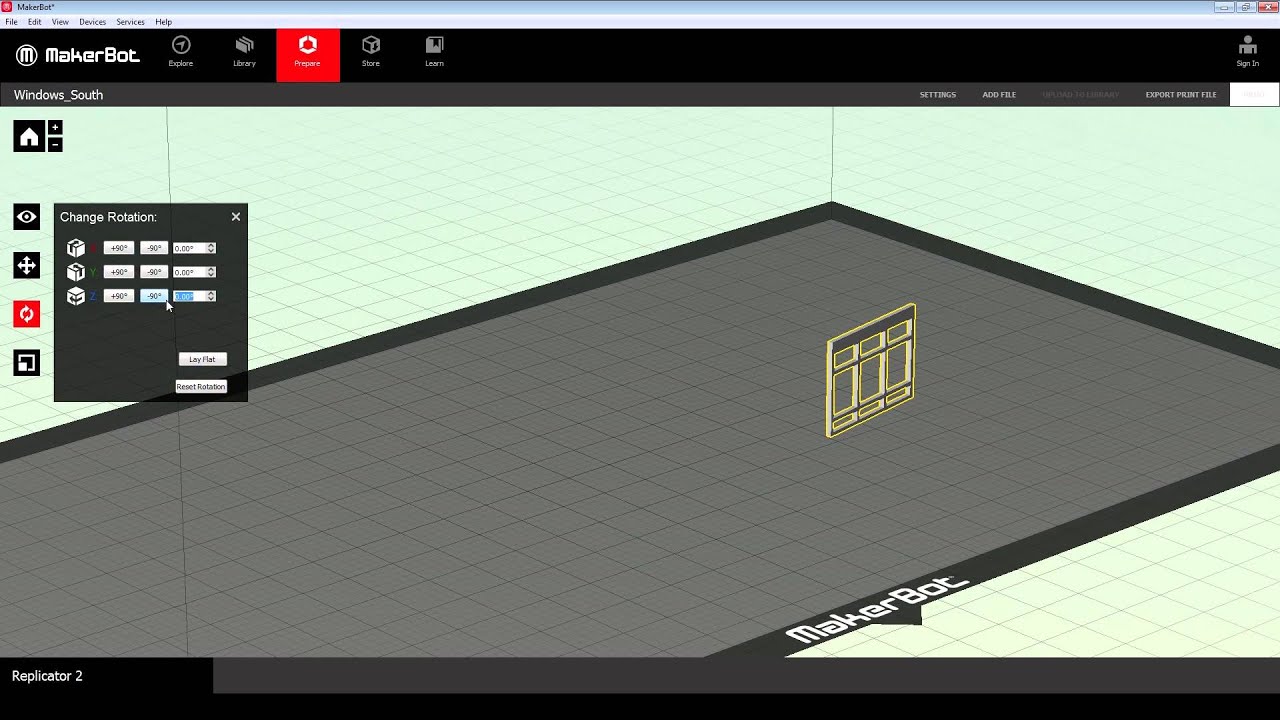Click the Windows_South file name

click(58, 95)
